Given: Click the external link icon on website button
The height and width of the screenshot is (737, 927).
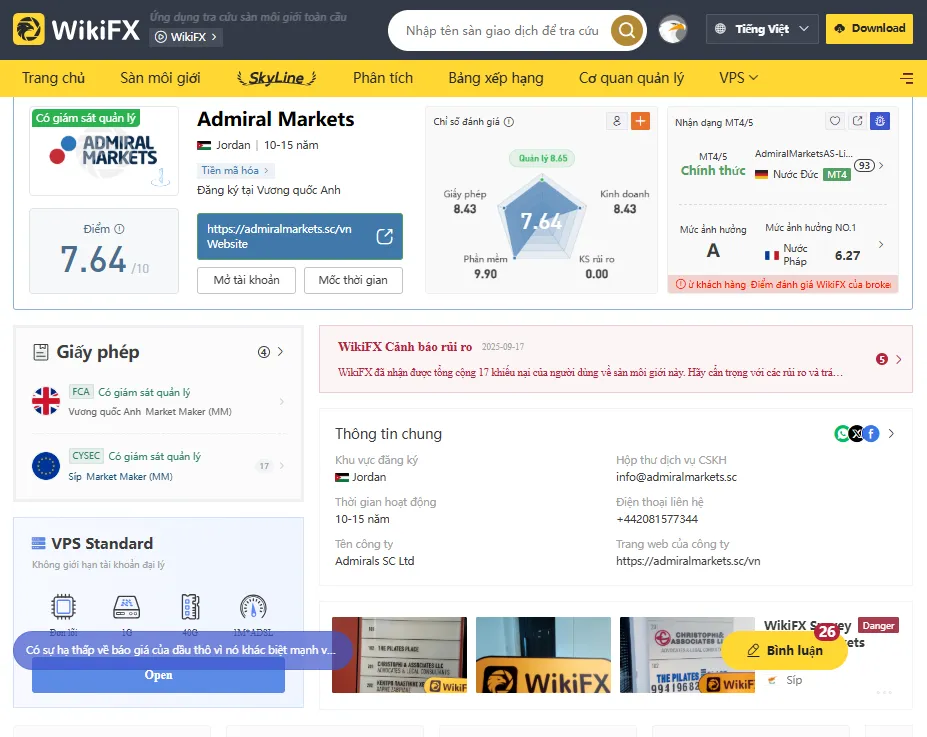Looking at the screenshot, I should tap(384, 236).
